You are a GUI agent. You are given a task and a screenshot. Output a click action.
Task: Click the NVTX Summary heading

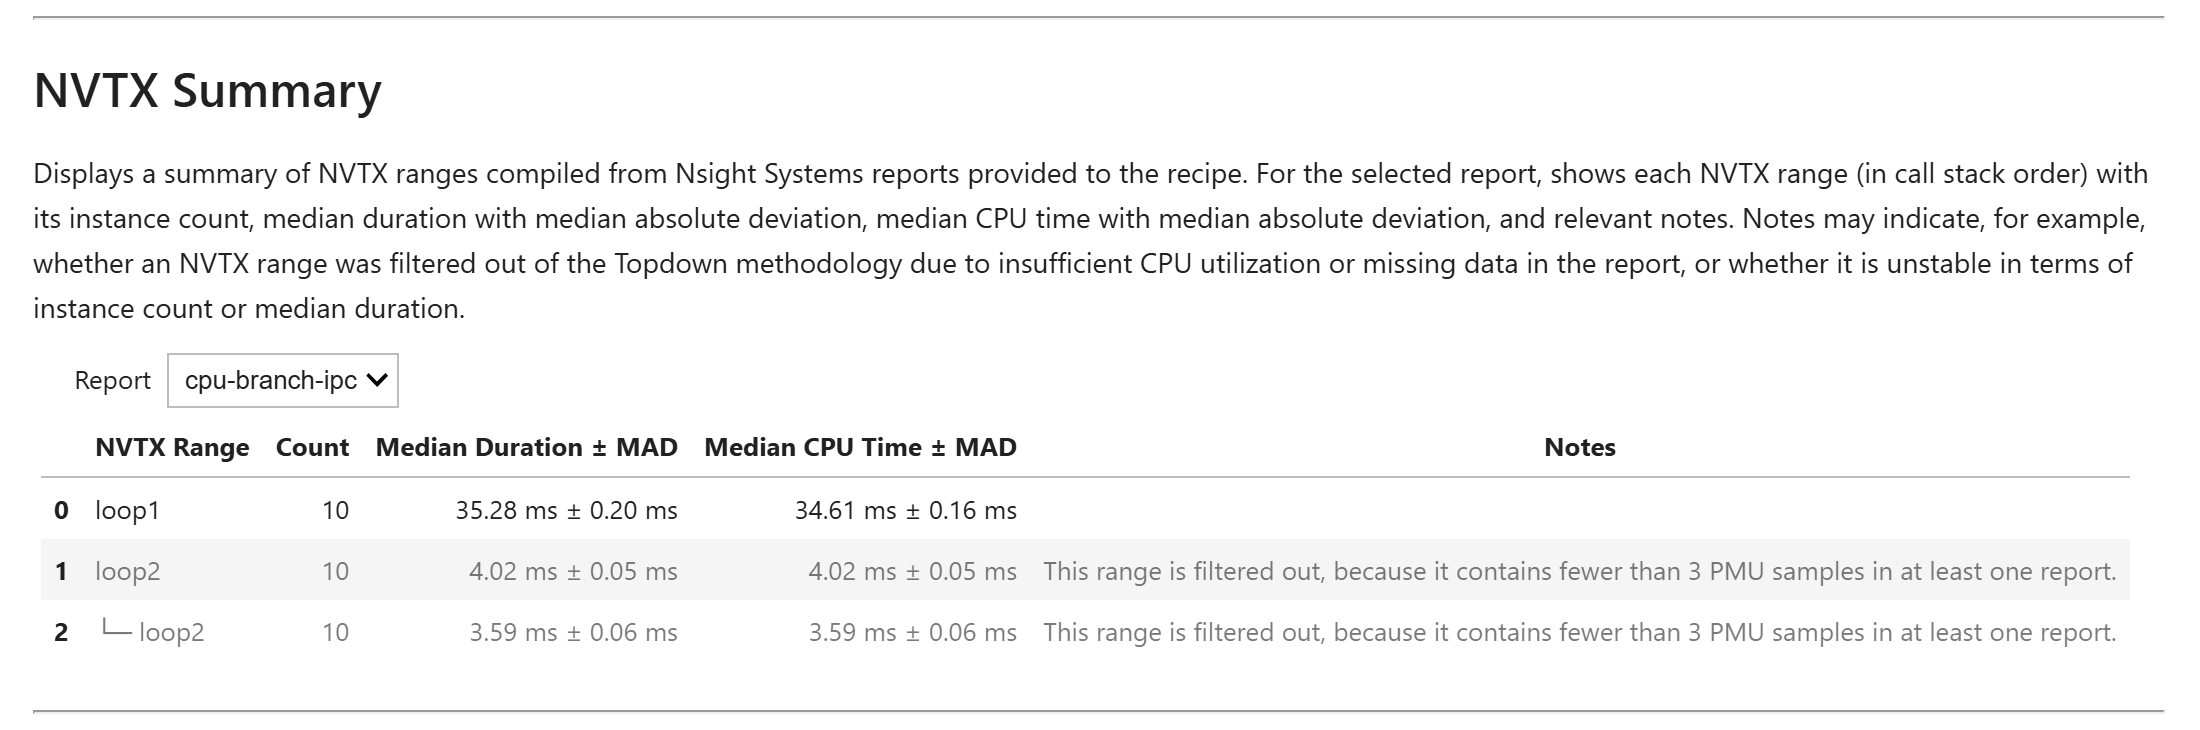point(207,92)
